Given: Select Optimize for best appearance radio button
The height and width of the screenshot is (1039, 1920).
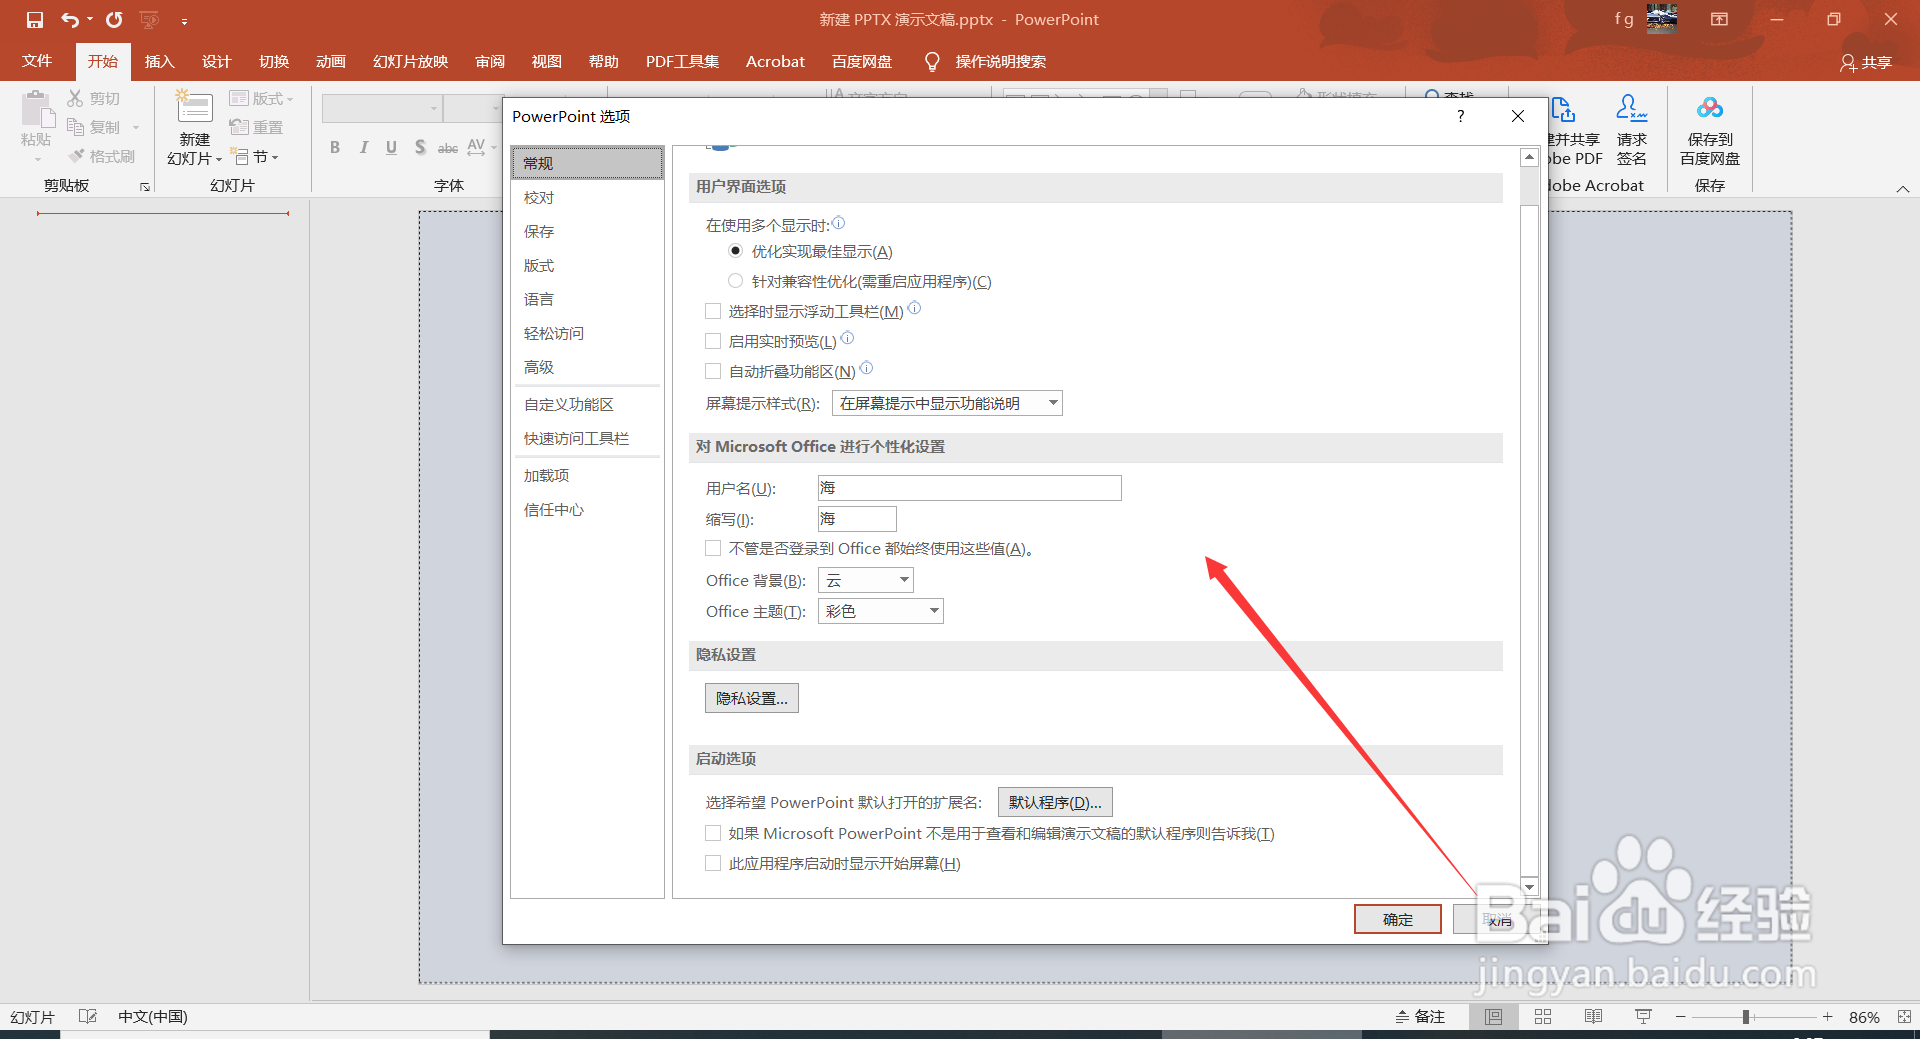Looking at the screenshot, I should pos(736,251).
